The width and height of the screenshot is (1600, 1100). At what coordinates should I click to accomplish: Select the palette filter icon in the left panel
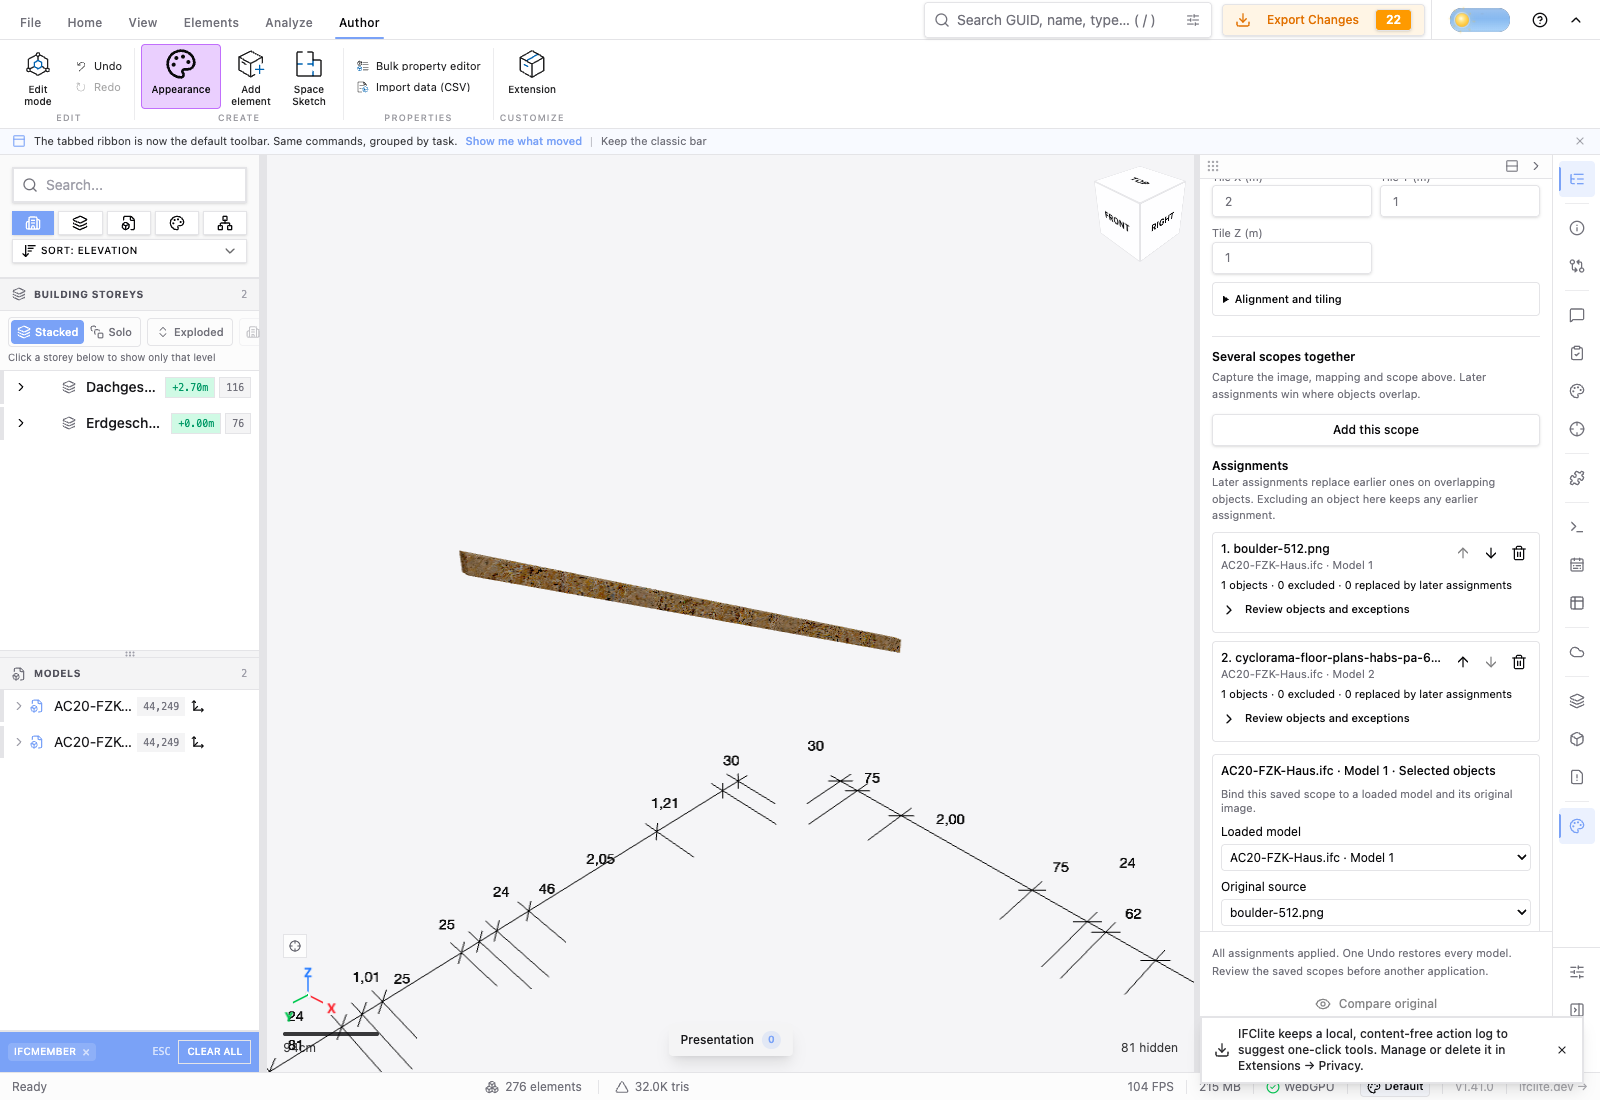click(x=177, y=223)
